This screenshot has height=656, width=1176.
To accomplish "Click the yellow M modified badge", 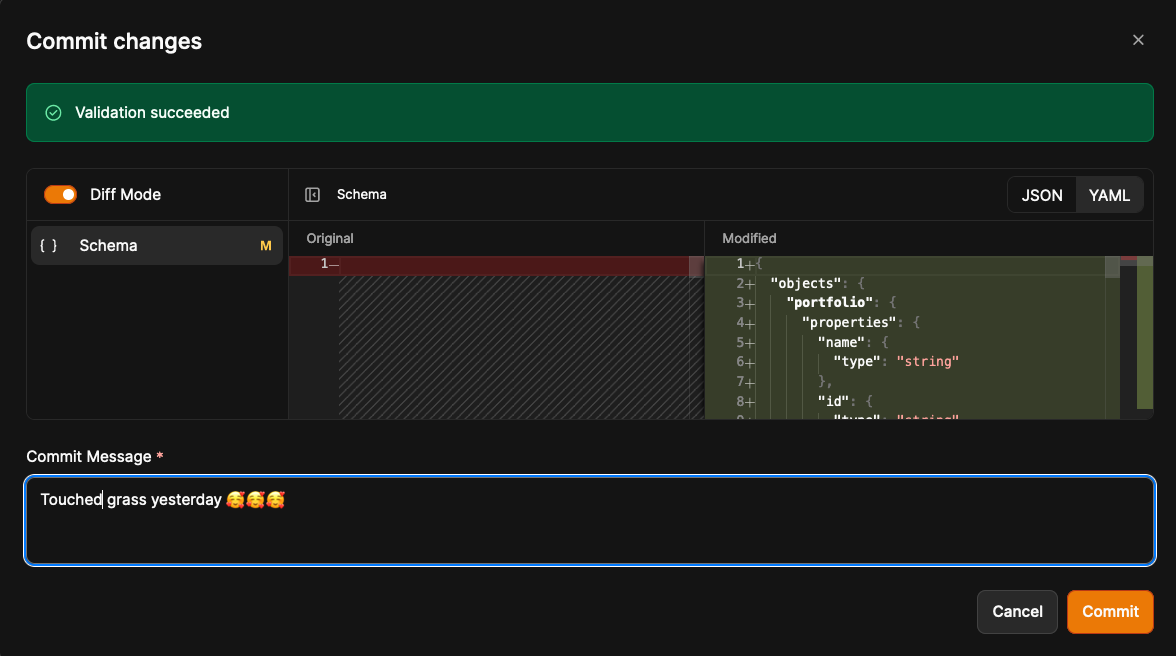I will click(x=266, y=245).
